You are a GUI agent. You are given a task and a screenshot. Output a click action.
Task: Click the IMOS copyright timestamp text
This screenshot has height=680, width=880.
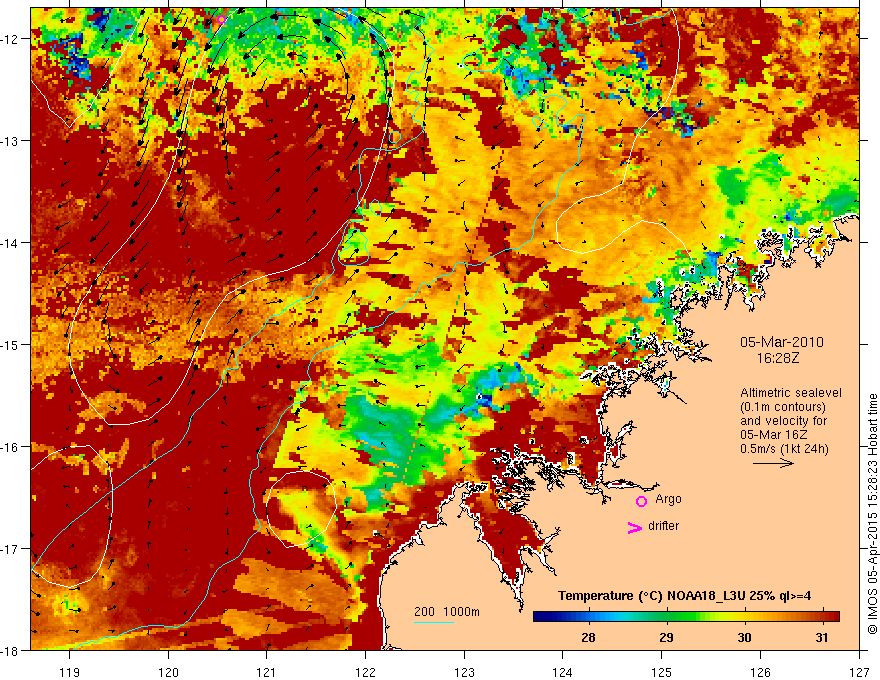[x=872, y=513]
